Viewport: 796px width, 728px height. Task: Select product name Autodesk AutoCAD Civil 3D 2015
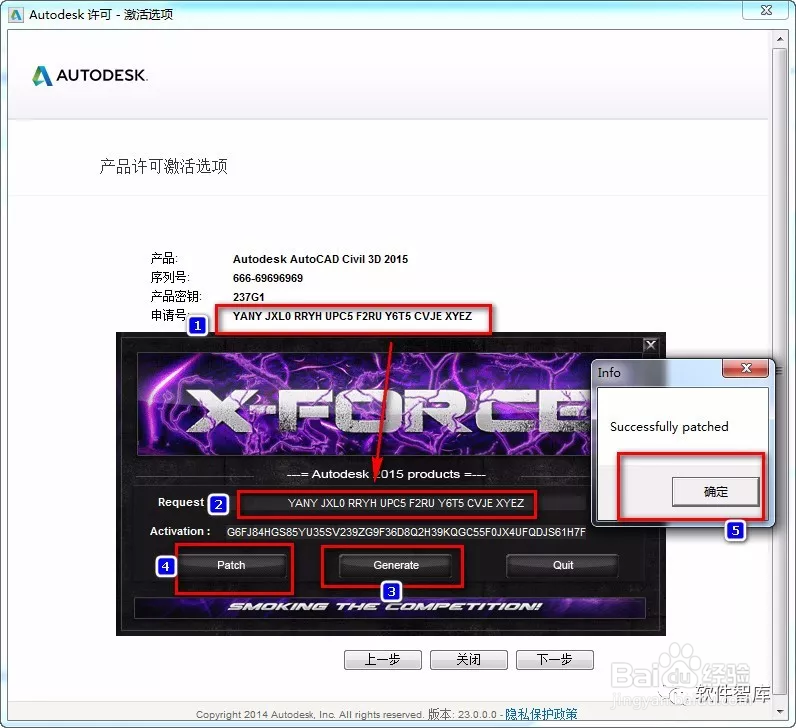[x=320, y=259]
